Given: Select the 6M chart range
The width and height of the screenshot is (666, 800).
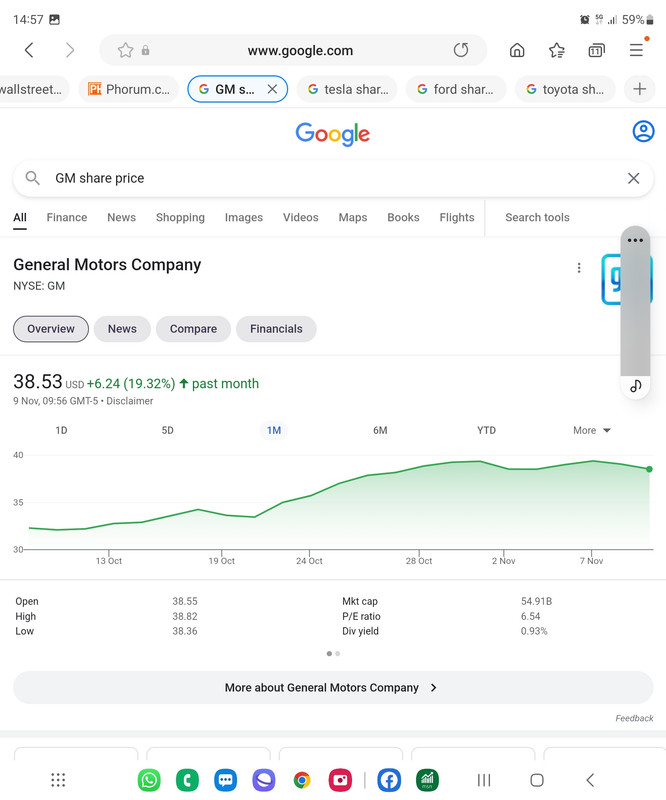Looking at the screenshot, I should [x=380, y=430].
